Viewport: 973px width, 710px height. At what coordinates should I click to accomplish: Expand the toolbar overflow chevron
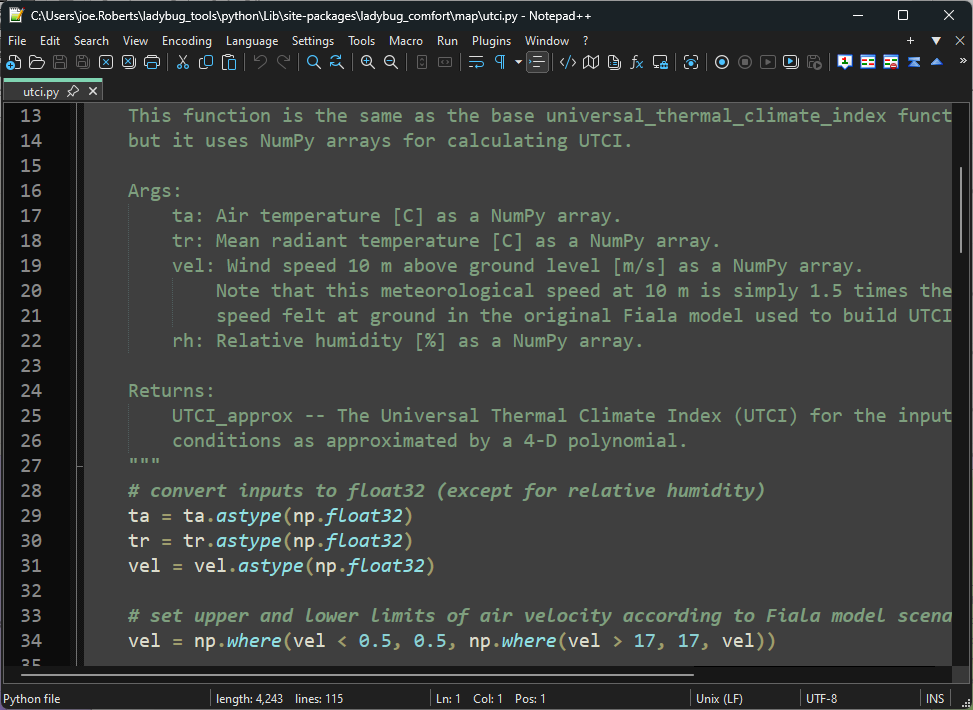click(961, 62)
